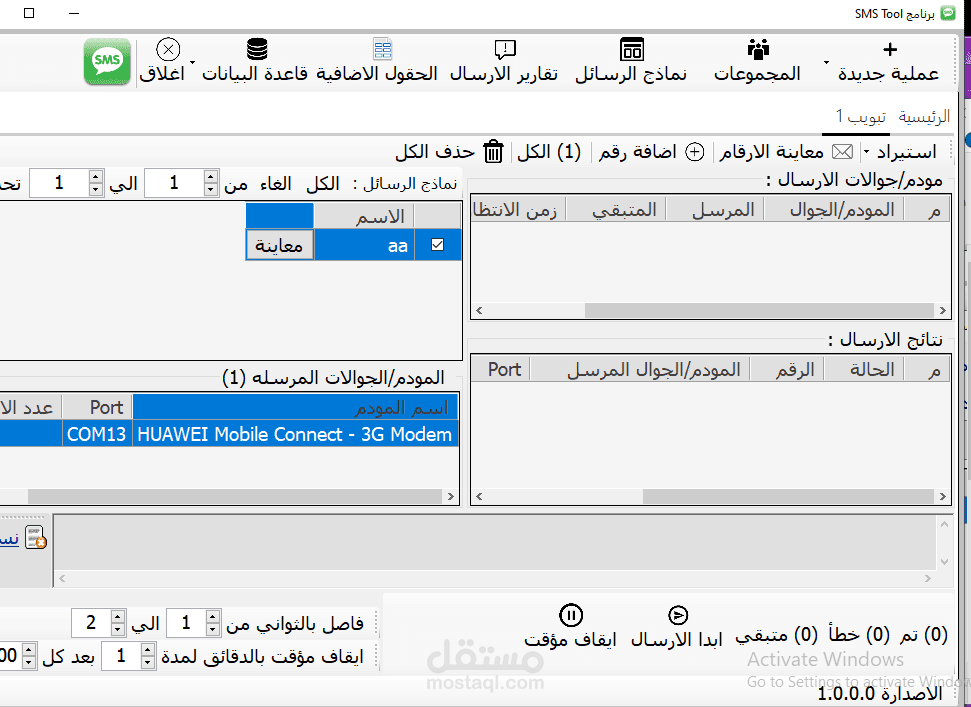Screen dimensions: 971x707
Task: Decrease ايقاف مؤقت بالدقائق spinner
Action: tap(147, 662)
